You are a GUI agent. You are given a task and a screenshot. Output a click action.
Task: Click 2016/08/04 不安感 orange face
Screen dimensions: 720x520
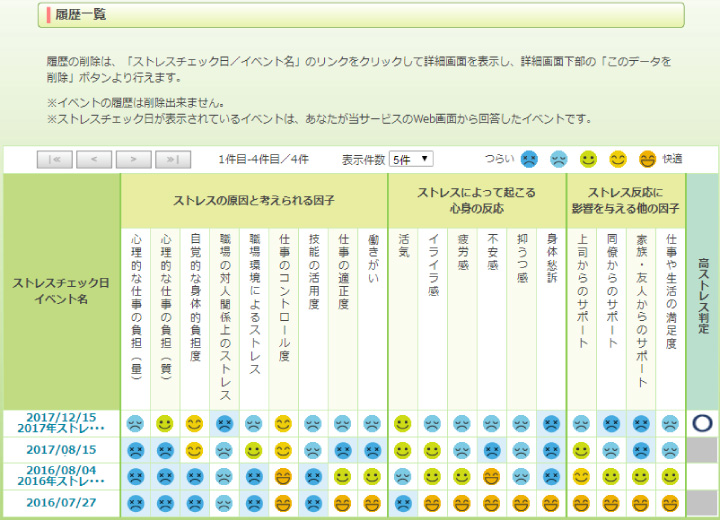pos(491,477)
